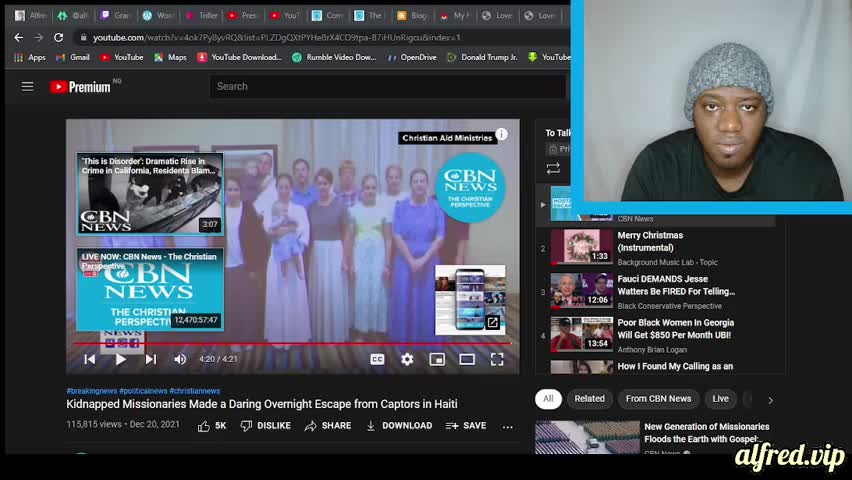Open 'LIVE NOW: CBN News' end-screen stream

[150, 290]
